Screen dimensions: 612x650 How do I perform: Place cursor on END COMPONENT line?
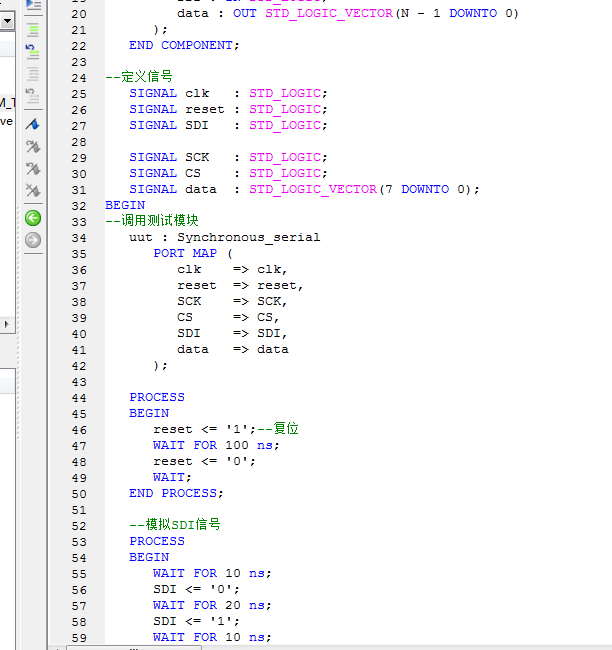pos(184,45)
